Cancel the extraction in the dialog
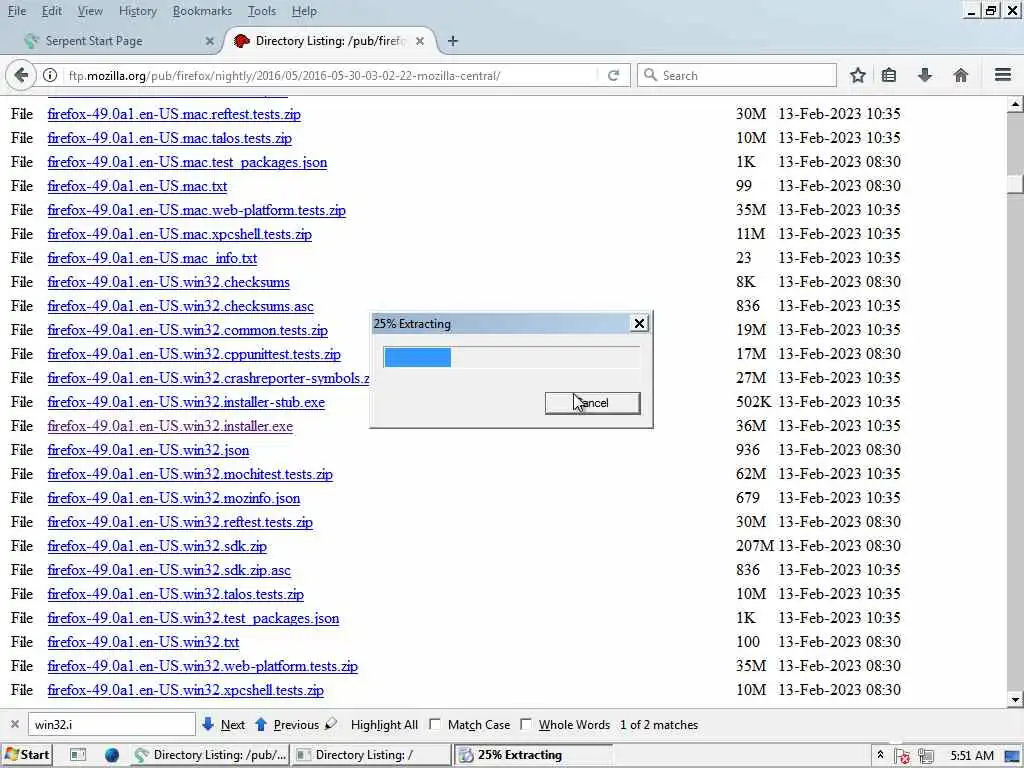Screen dimensions: 1024x768 tap(592, 403)
